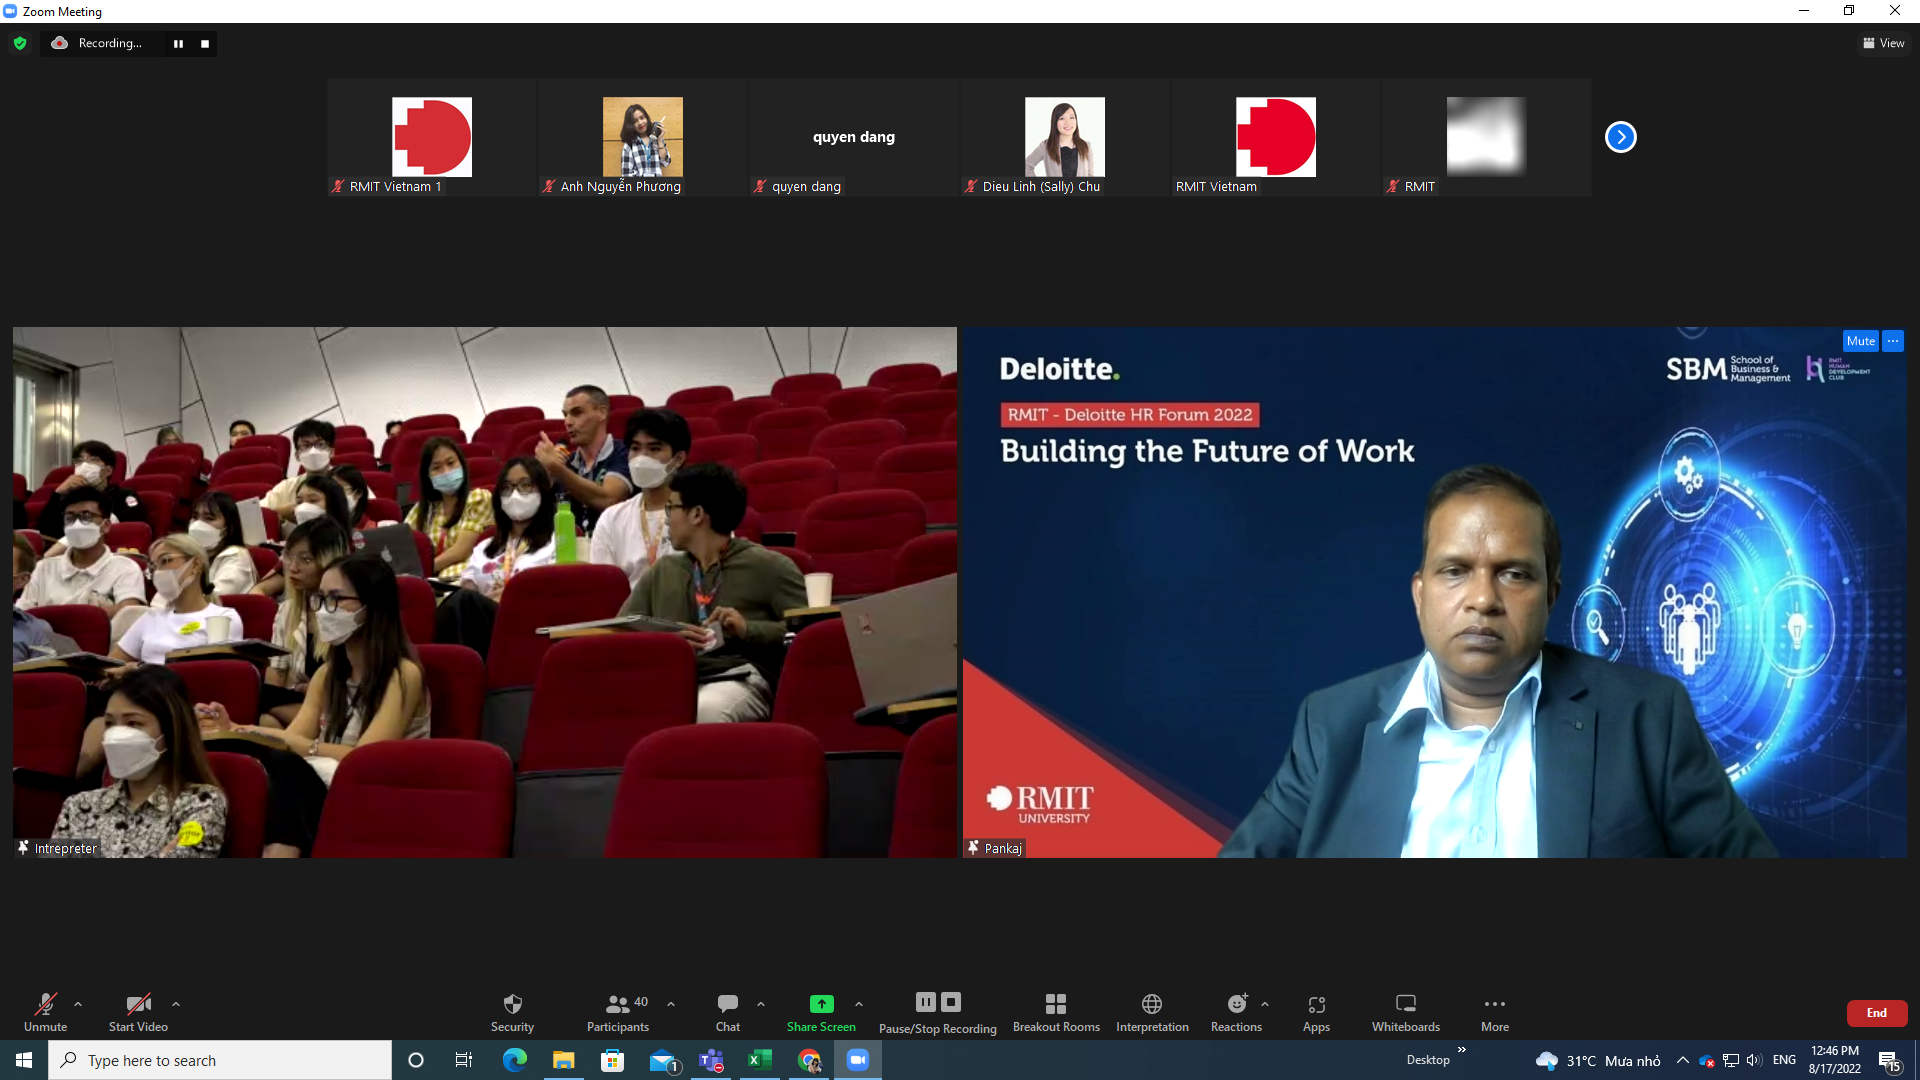This screenshot has width=1920, height=1080.
Task: Select the unmuted RMIT Vietnam participant thumbnail
Action: click(x=1276, y=138)
